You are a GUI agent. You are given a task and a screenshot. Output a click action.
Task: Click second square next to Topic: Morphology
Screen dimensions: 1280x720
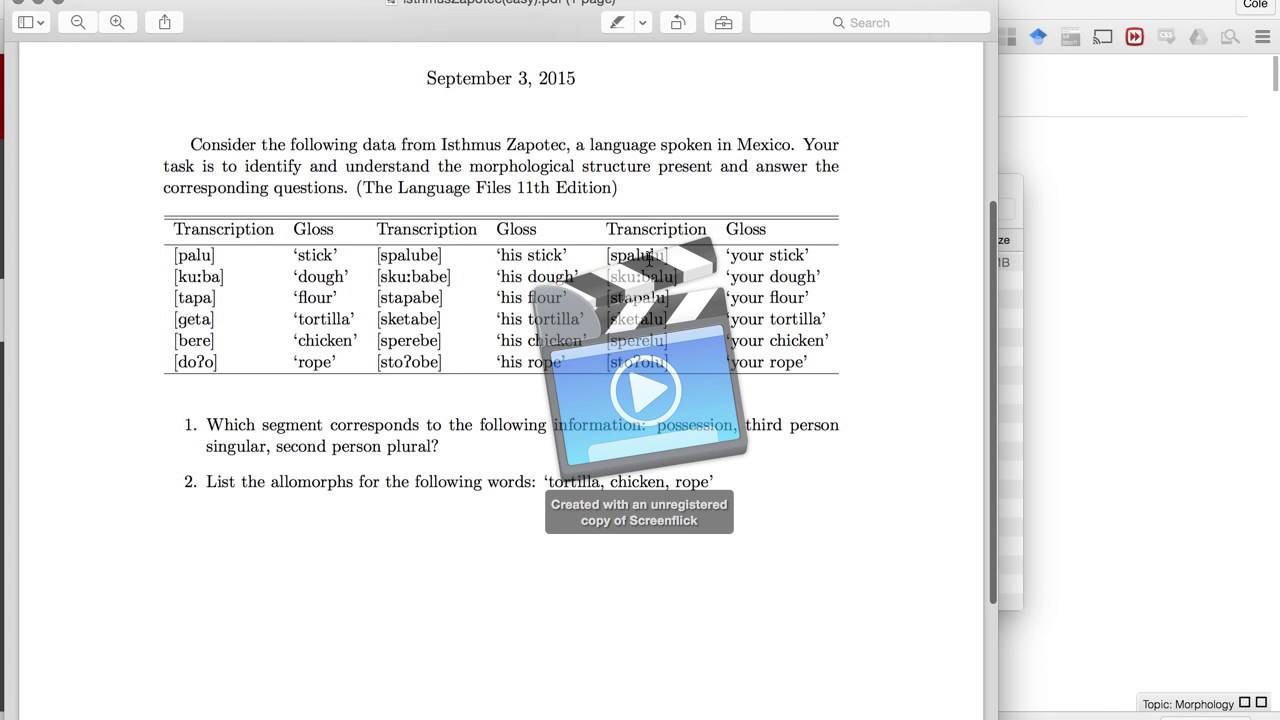click(x=1261, y=703)
